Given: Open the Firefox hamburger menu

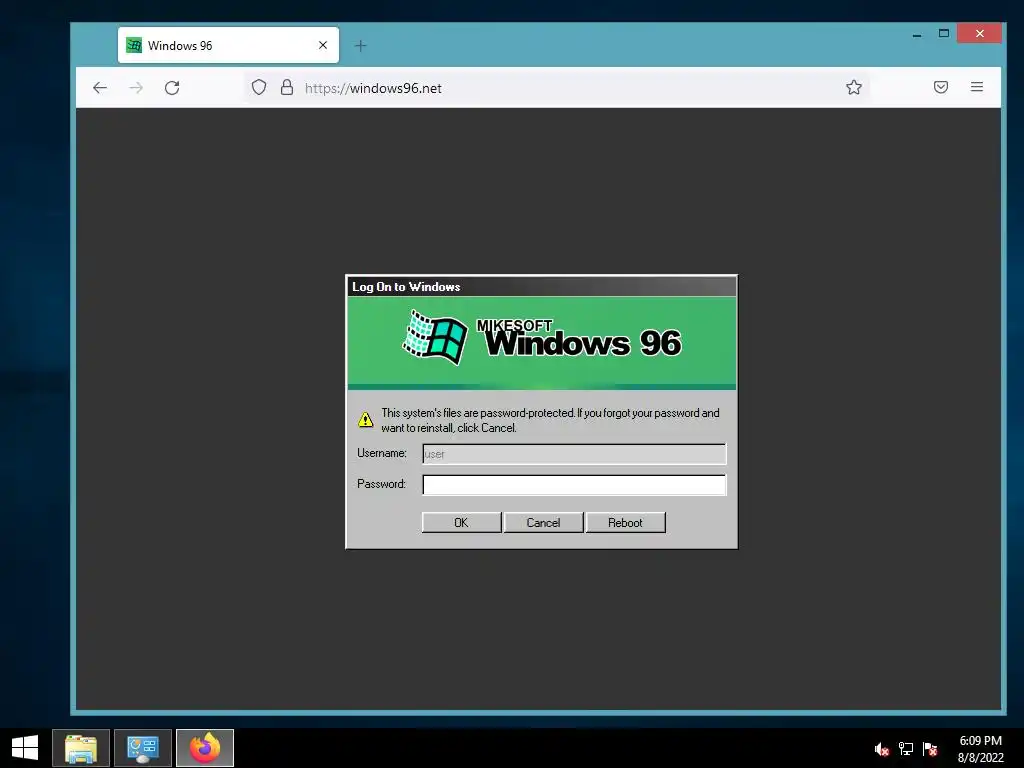Looking at the screenshot, I should click(977, 87).
